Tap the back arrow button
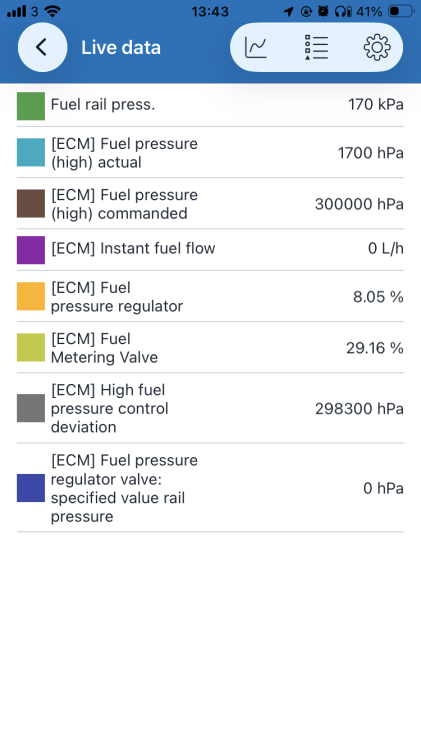The image size is (421, 750). point(42,47)
